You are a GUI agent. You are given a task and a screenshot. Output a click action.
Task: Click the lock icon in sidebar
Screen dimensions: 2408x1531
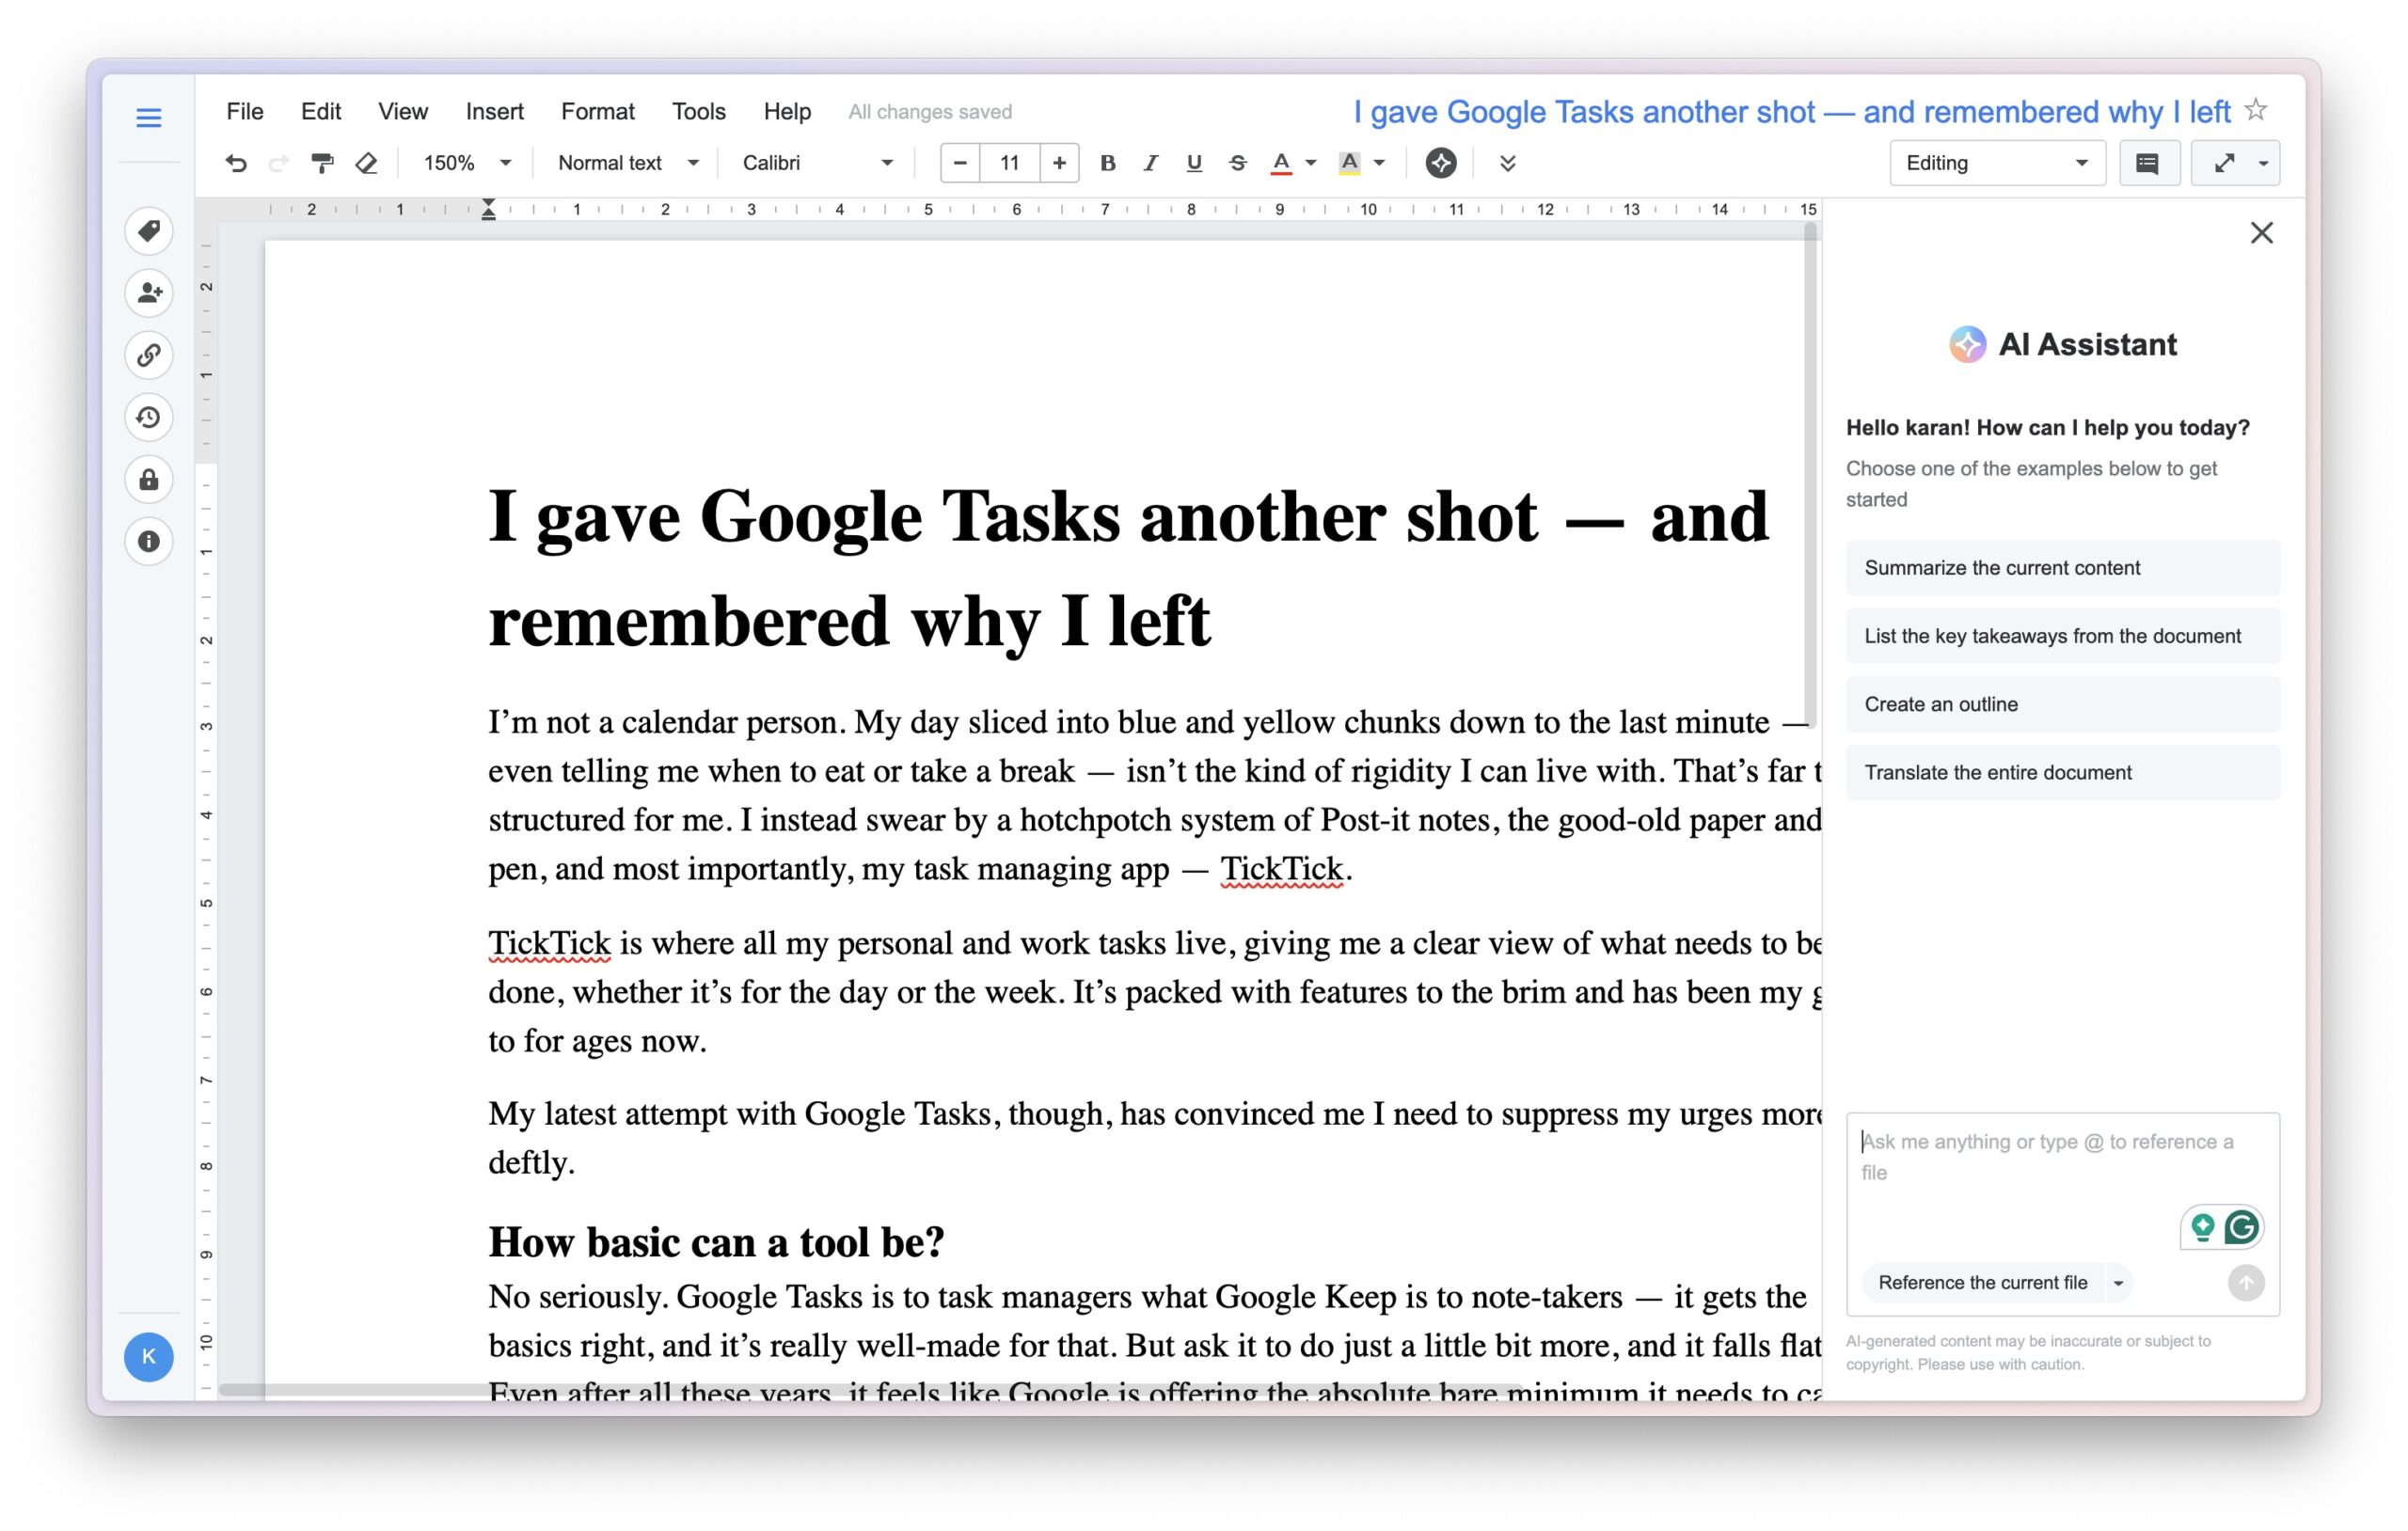coord(149,480)
